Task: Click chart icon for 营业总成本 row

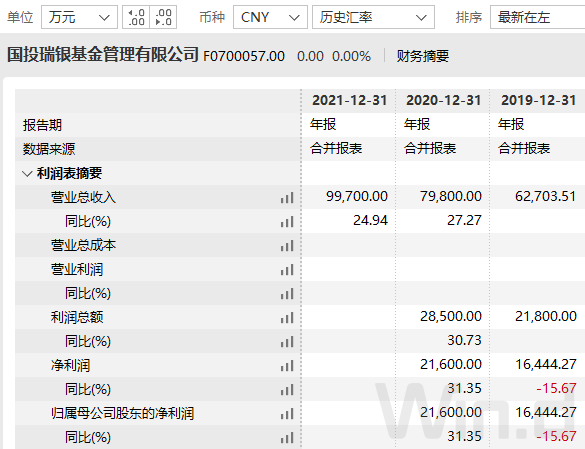Action: [x=287, y=246]
